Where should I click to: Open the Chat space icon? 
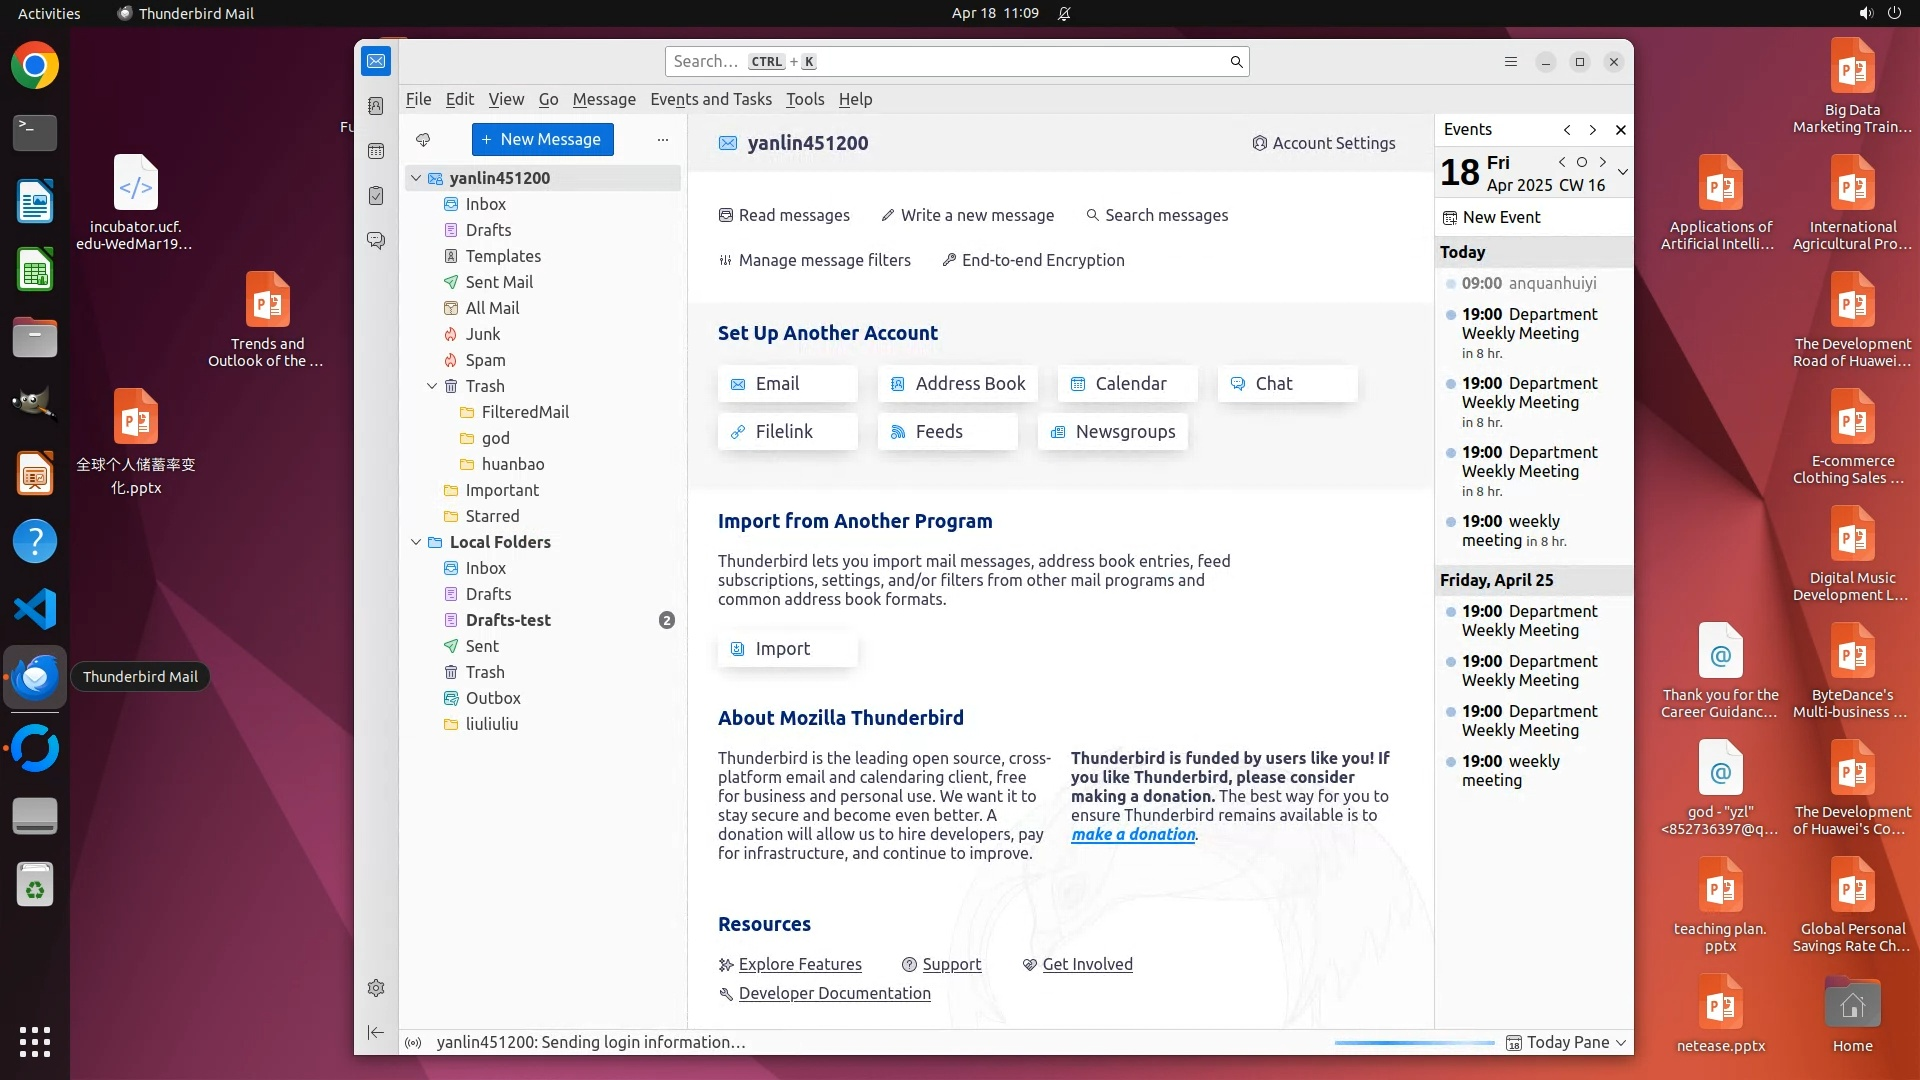point(376,241)
